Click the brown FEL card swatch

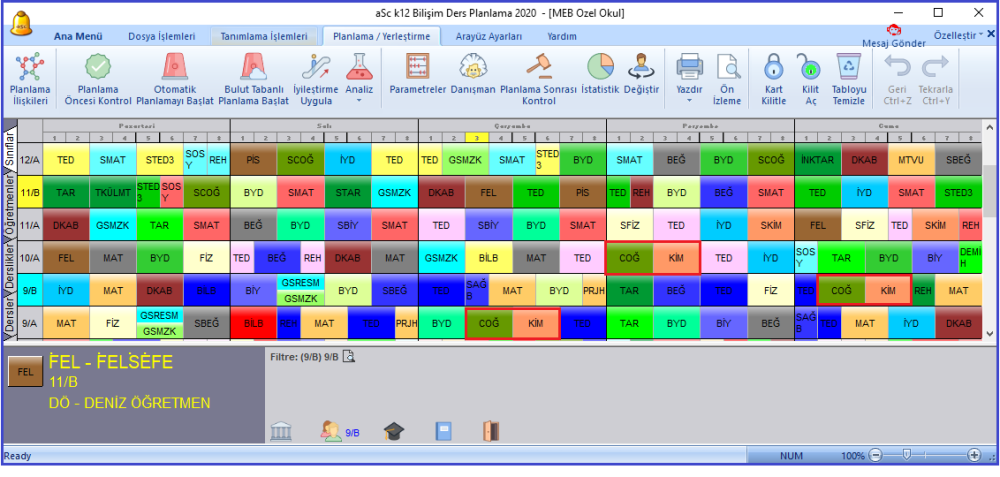click(26, 372)
